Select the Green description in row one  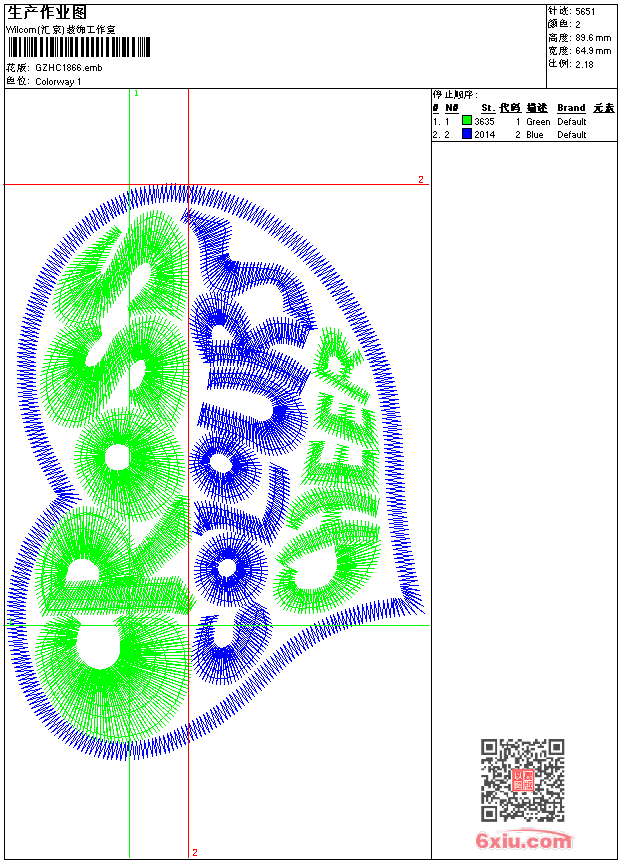tap(538, 122)
